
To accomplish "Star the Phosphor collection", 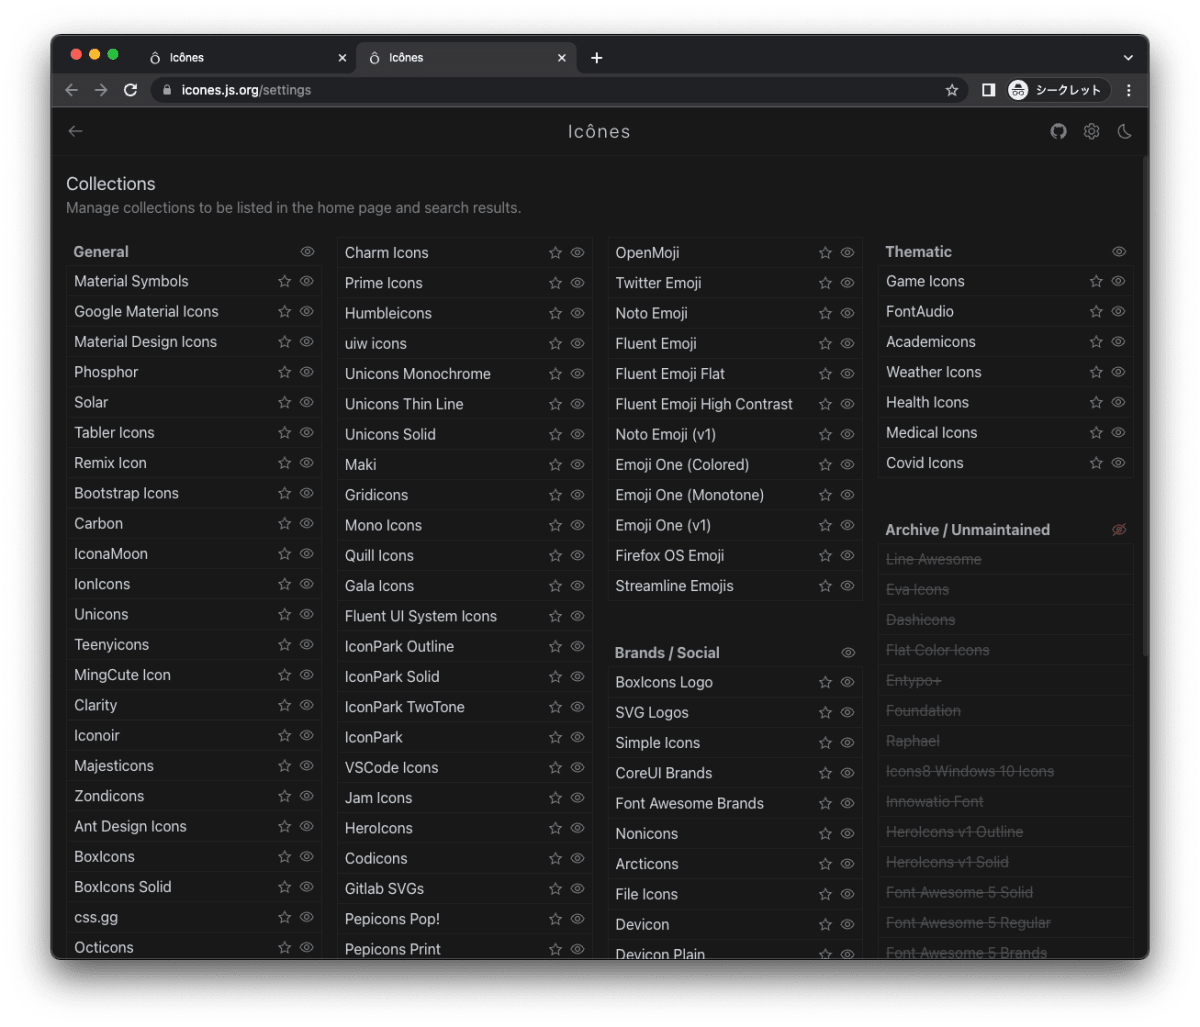I will click(x=284, y=372).
